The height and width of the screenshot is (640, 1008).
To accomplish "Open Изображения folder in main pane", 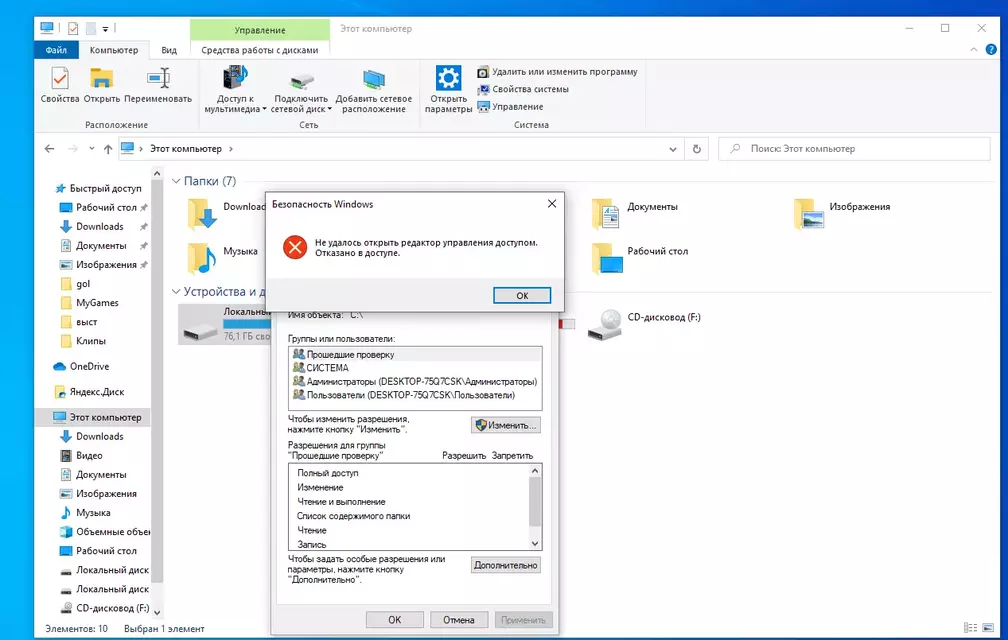I will point(842,214).
